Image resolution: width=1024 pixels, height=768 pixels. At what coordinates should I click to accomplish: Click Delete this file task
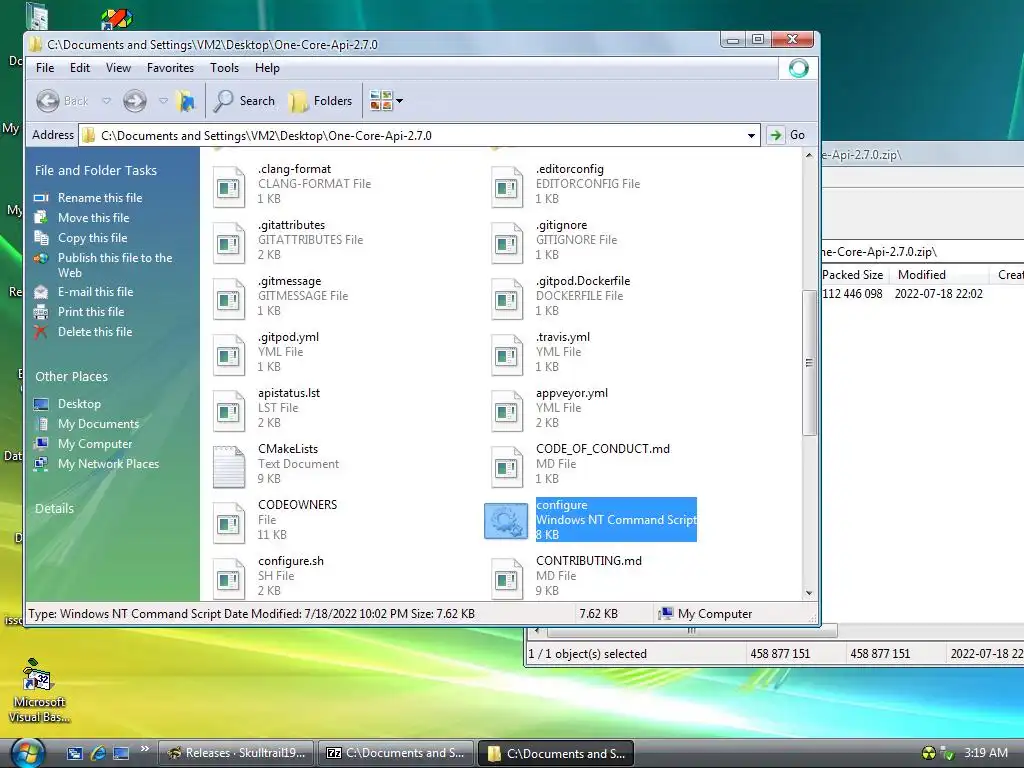click(x=95, y=332)
